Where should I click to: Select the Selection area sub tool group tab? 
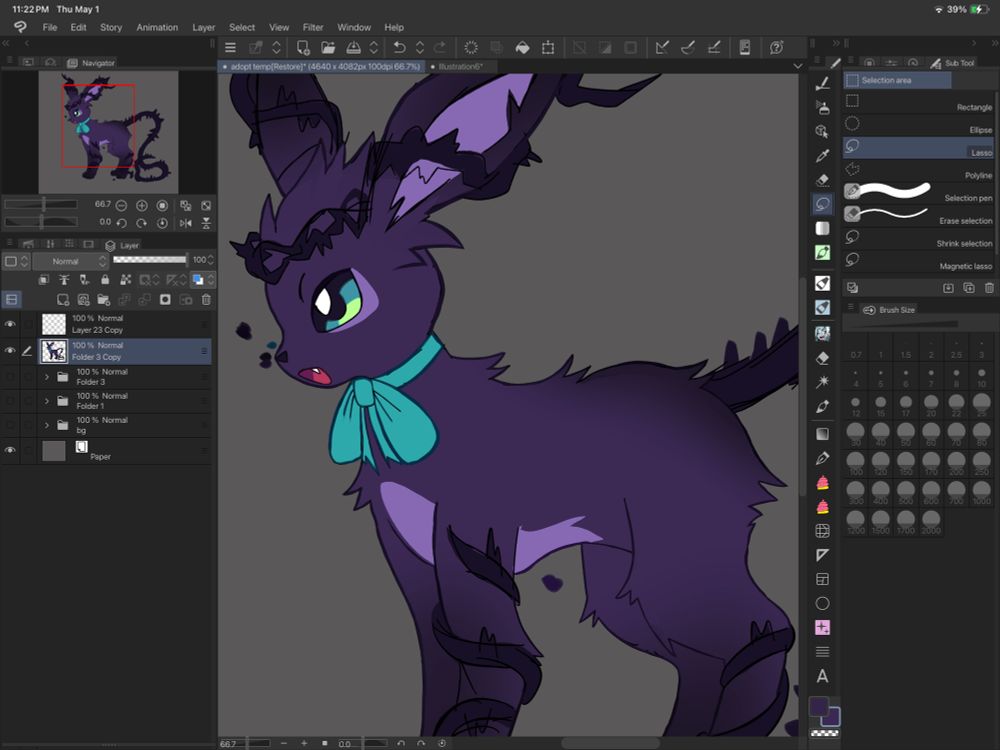click(x=897, y=80)
